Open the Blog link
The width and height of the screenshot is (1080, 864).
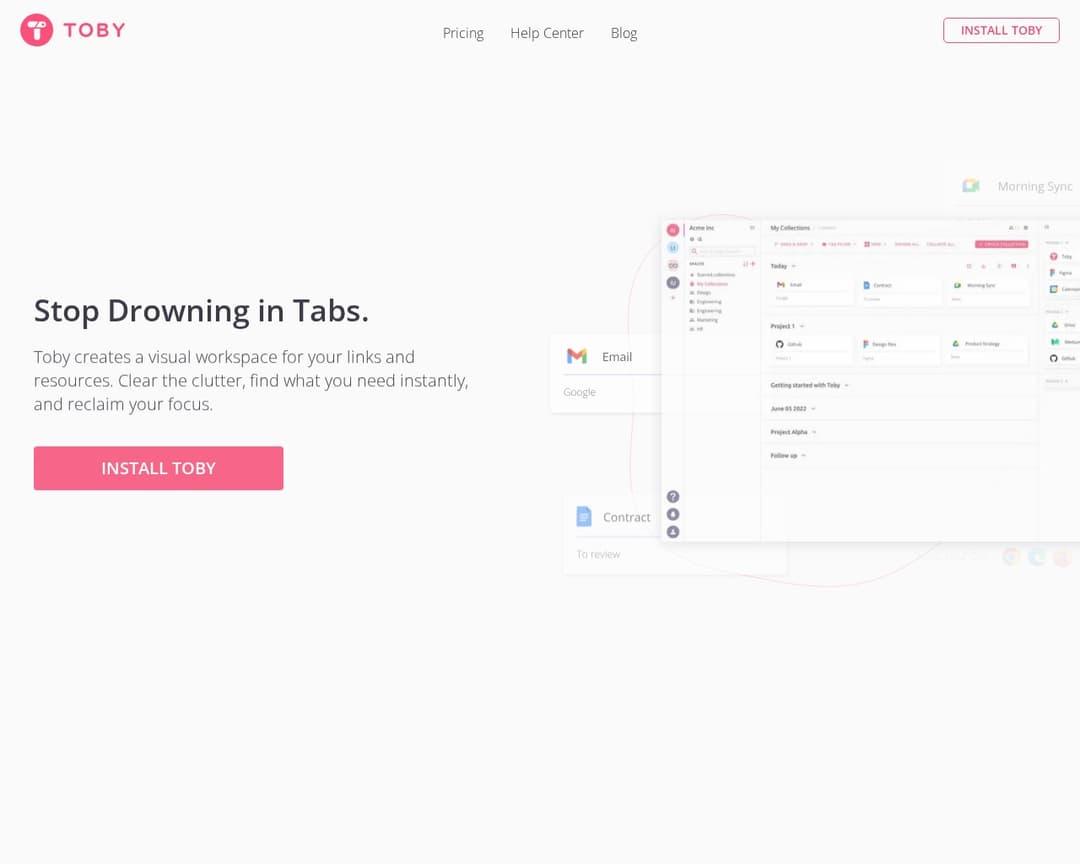[623, 33]
